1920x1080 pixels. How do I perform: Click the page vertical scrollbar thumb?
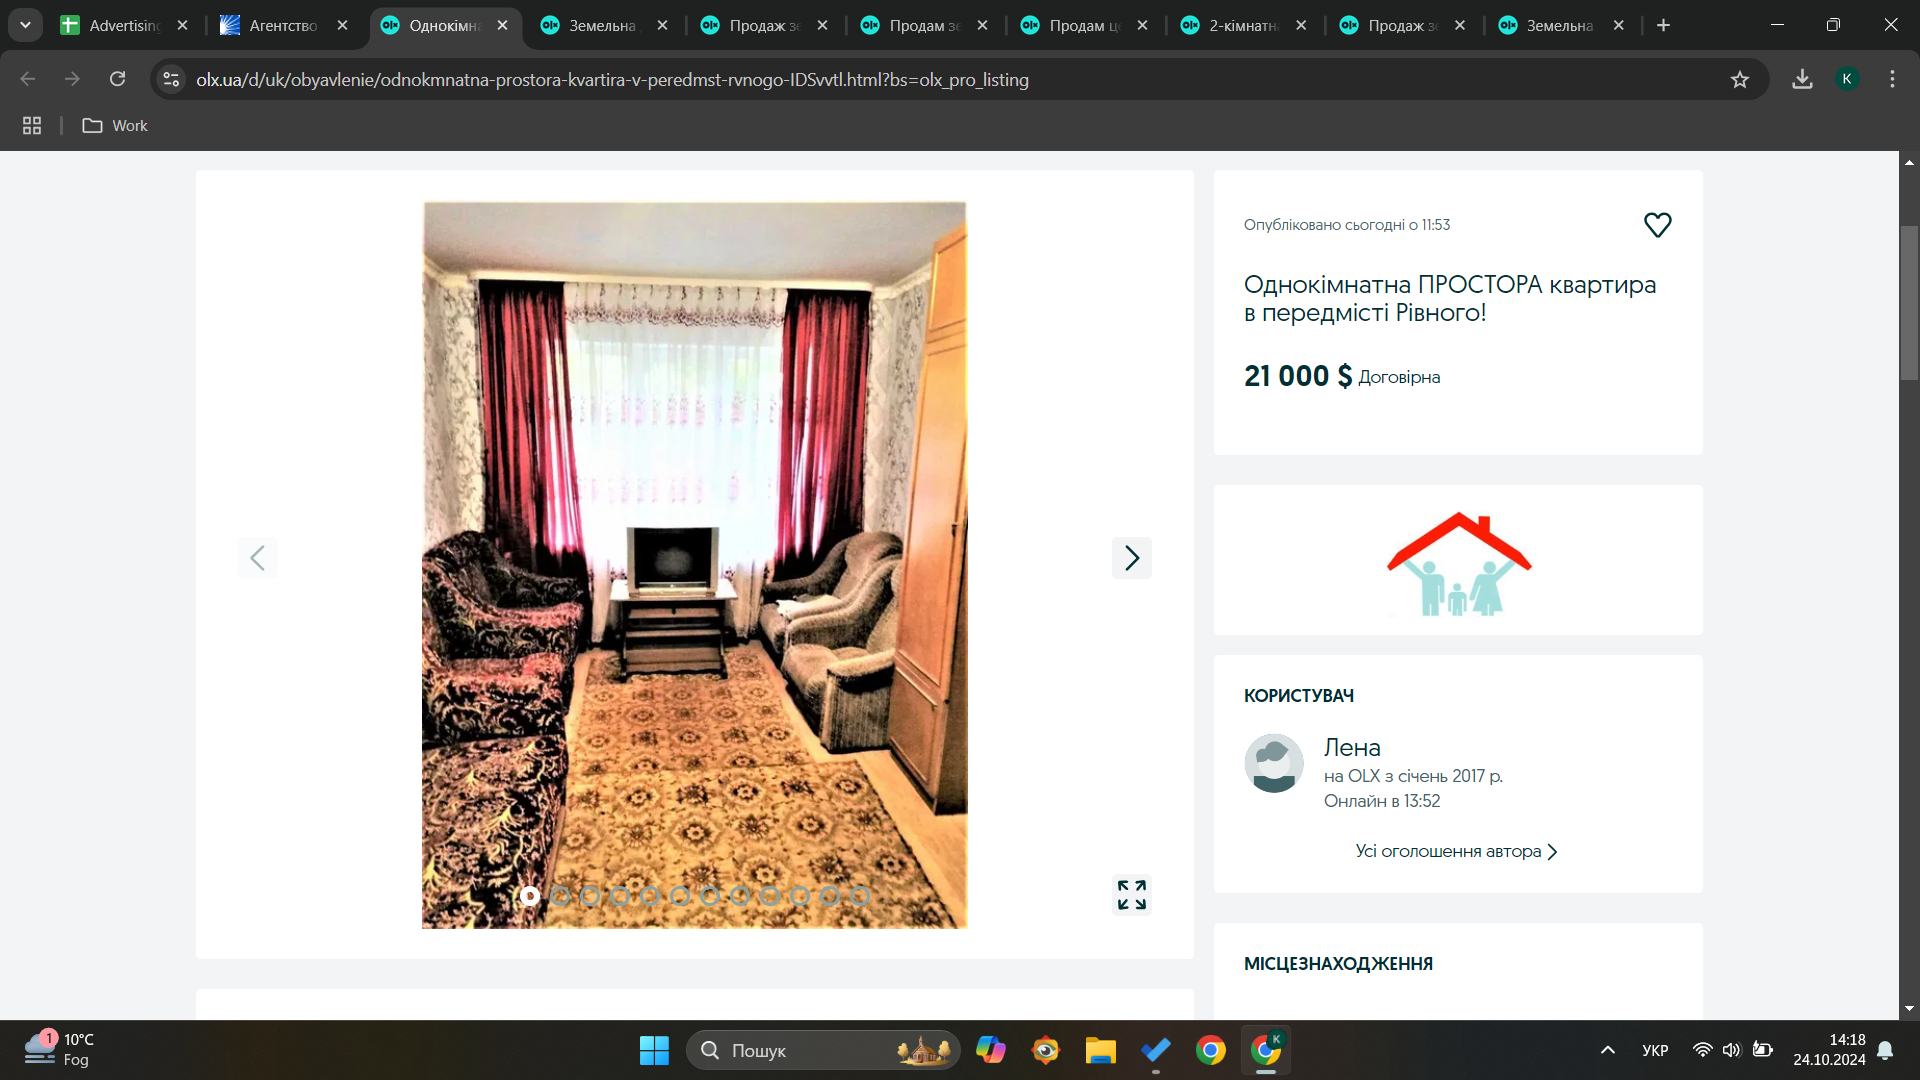coord(1909,302)
